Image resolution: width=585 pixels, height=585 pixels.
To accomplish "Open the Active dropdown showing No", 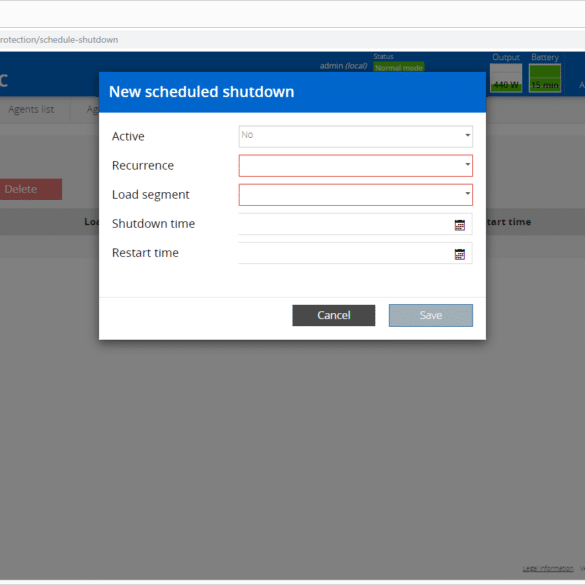I will point(356,136).
